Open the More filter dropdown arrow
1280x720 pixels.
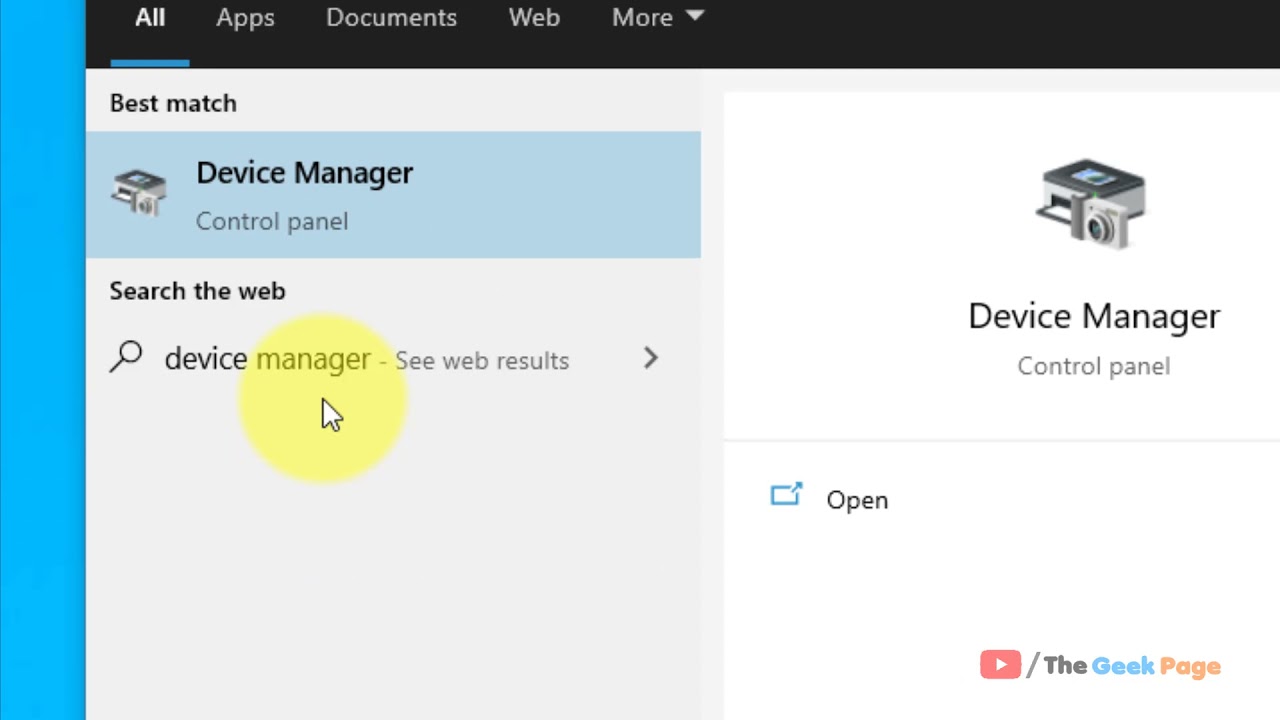[x=696, y=16]
